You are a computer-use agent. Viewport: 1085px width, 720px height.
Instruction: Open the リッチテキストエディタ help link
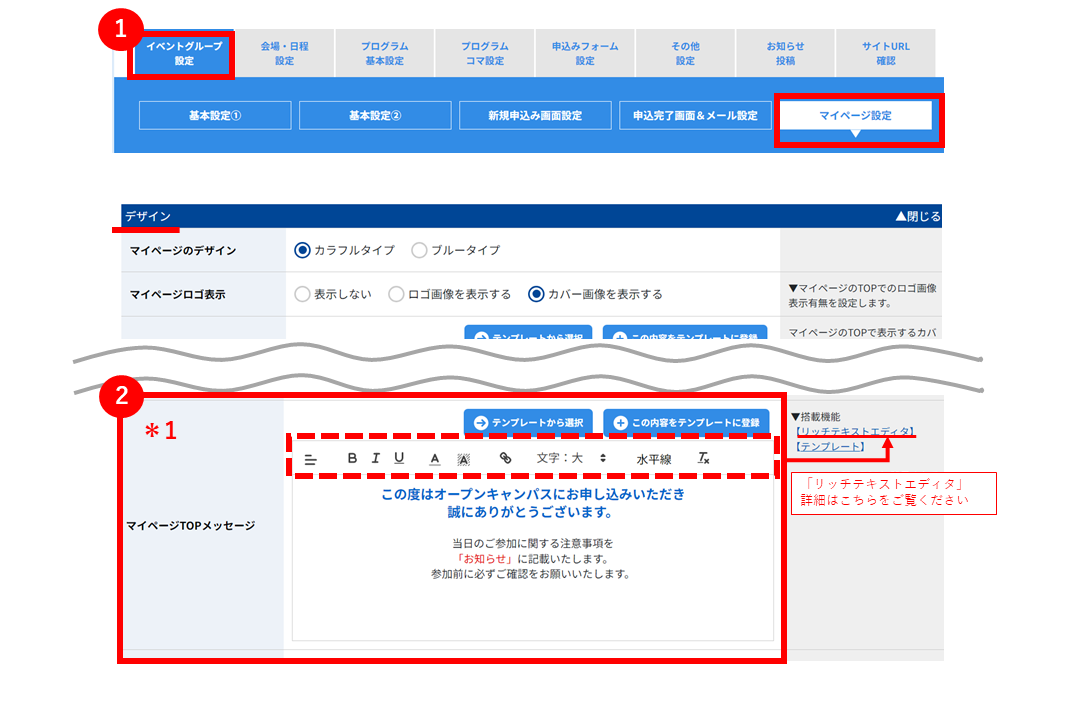click(x=855, y=432)
